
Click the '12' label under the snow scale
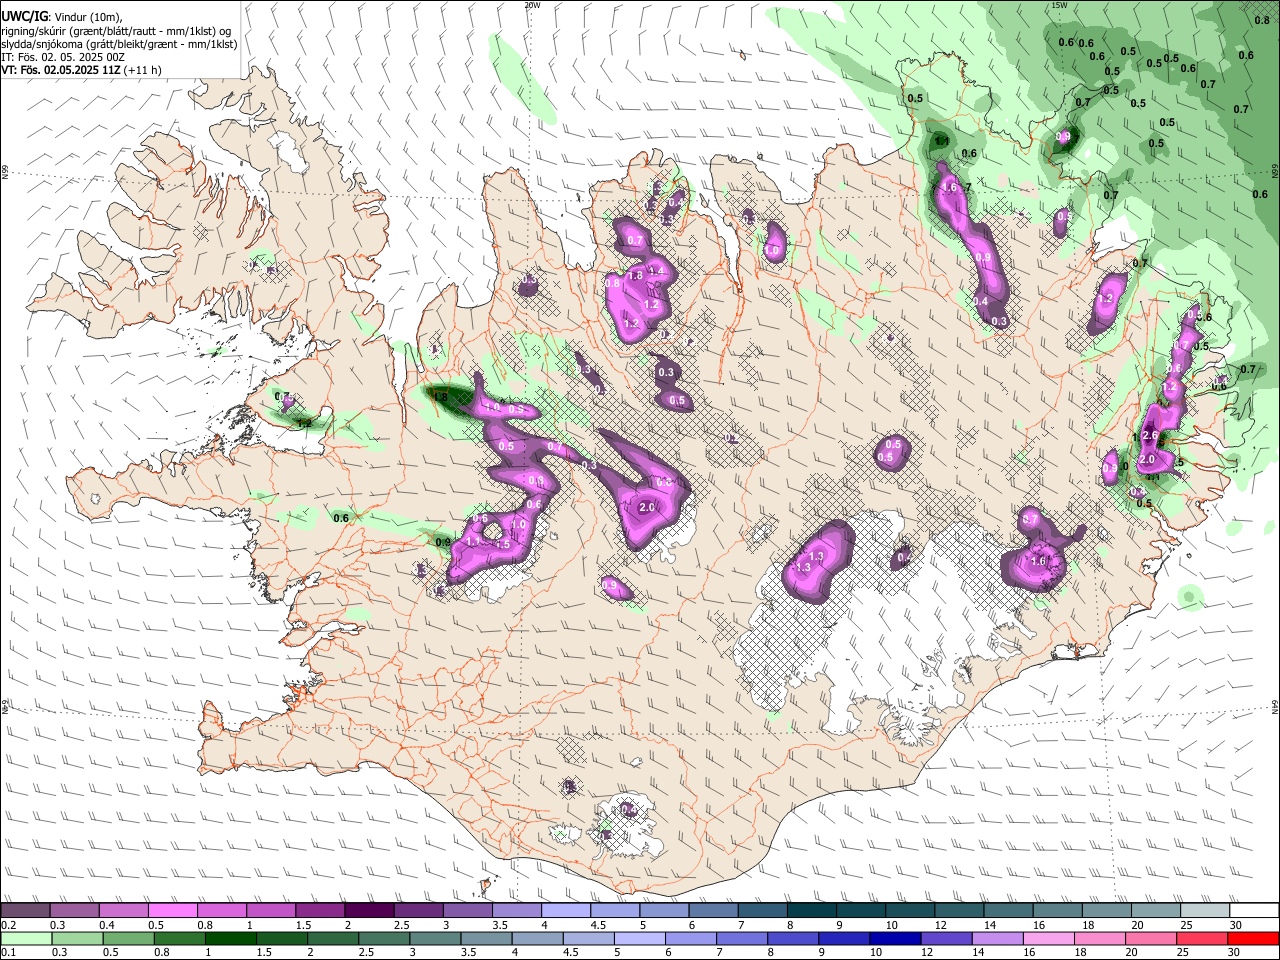(939, 925)
